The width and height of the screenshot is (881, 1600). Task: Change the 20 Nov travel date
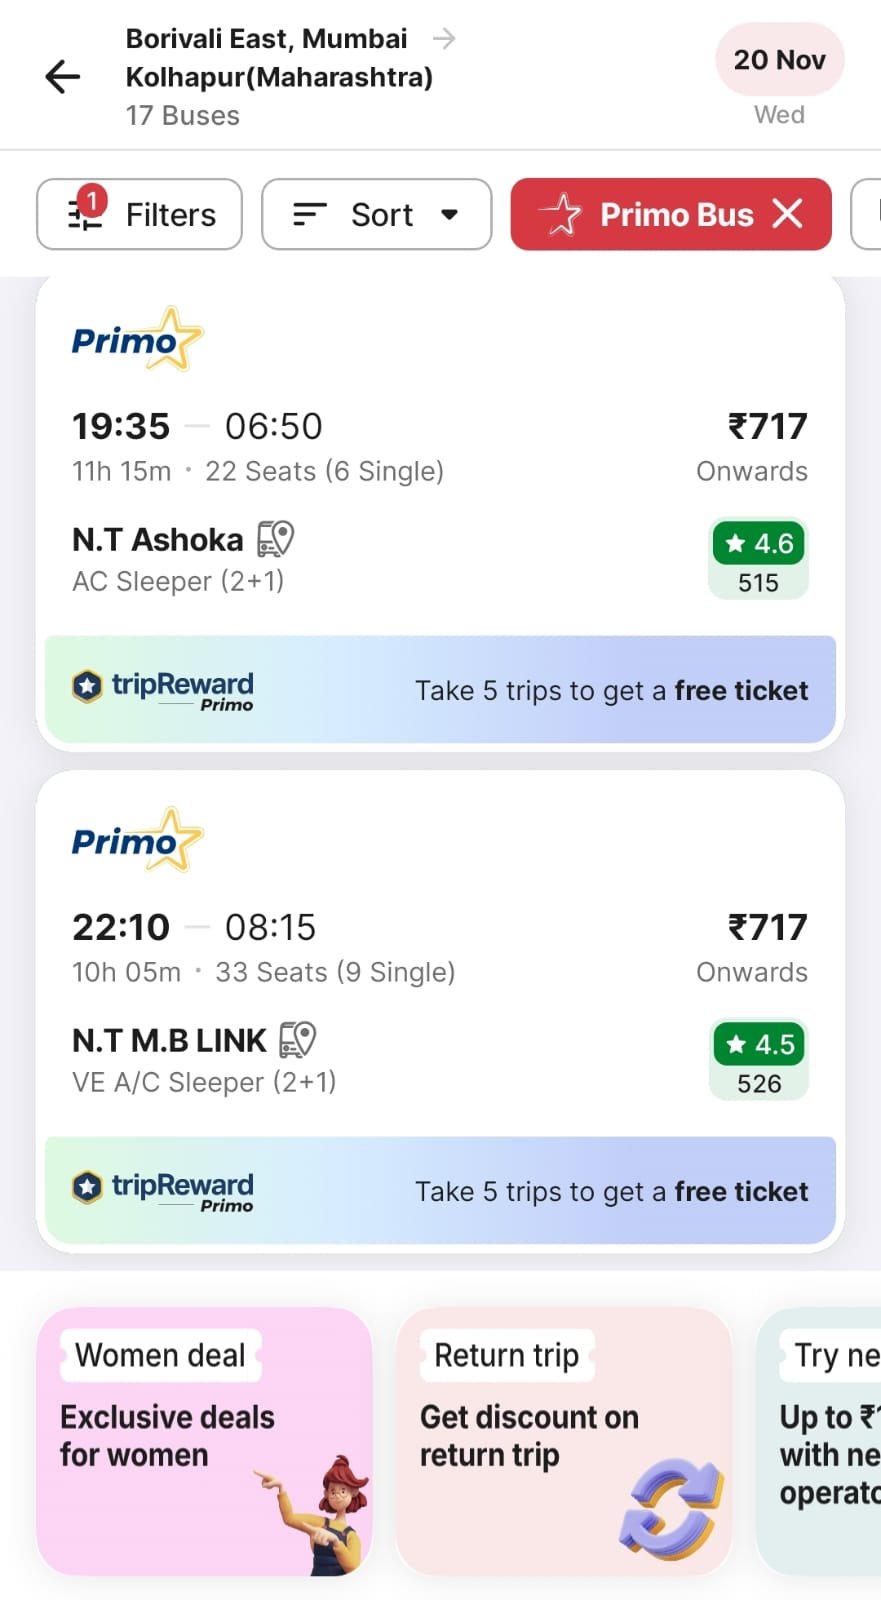pyautogui.click(x=779, y=61)
